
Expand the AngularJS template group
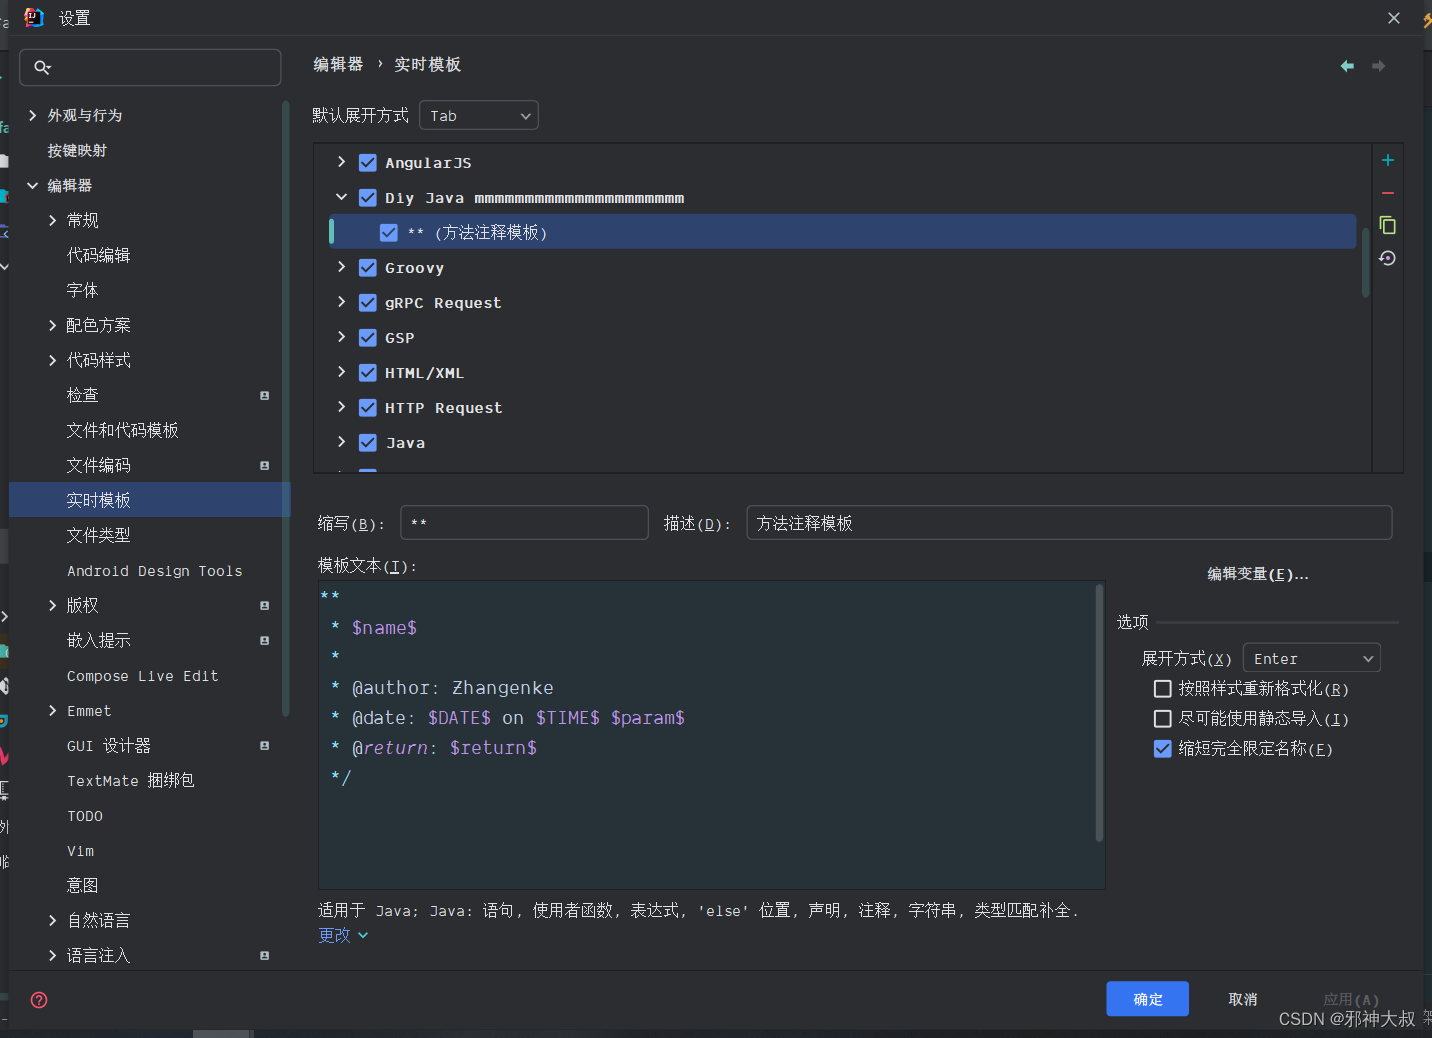[x=341, y=162]
